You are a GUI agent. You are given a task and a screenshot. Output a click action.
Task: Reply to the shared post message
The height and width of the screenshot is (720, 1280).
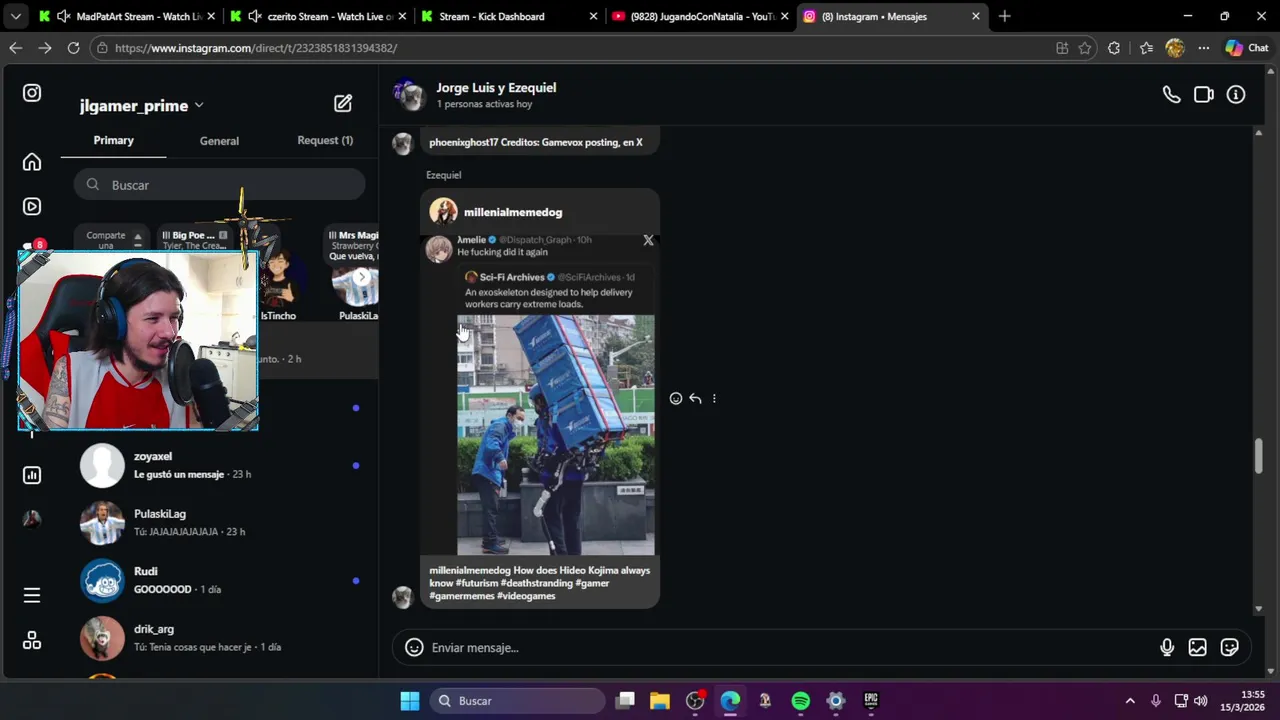[x=695, y=398]
